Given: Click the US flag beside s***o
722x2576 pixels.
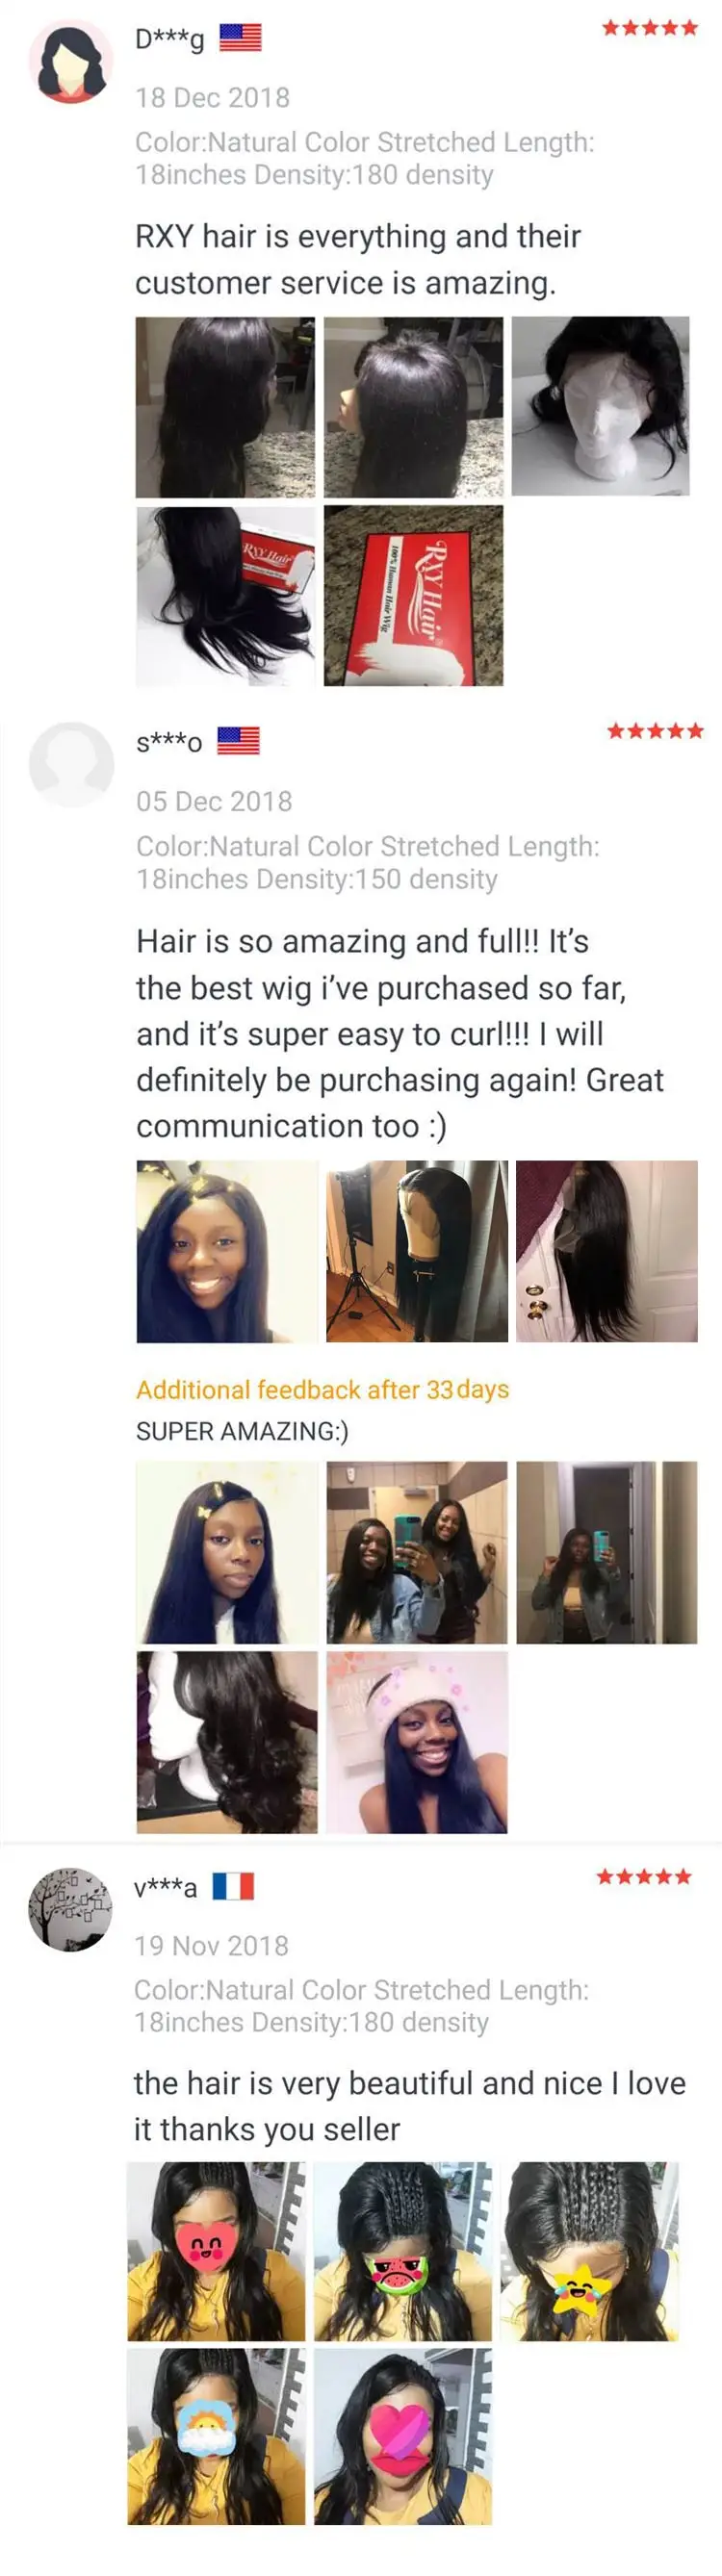Looking at the screenshot, I should pos(238,741).
